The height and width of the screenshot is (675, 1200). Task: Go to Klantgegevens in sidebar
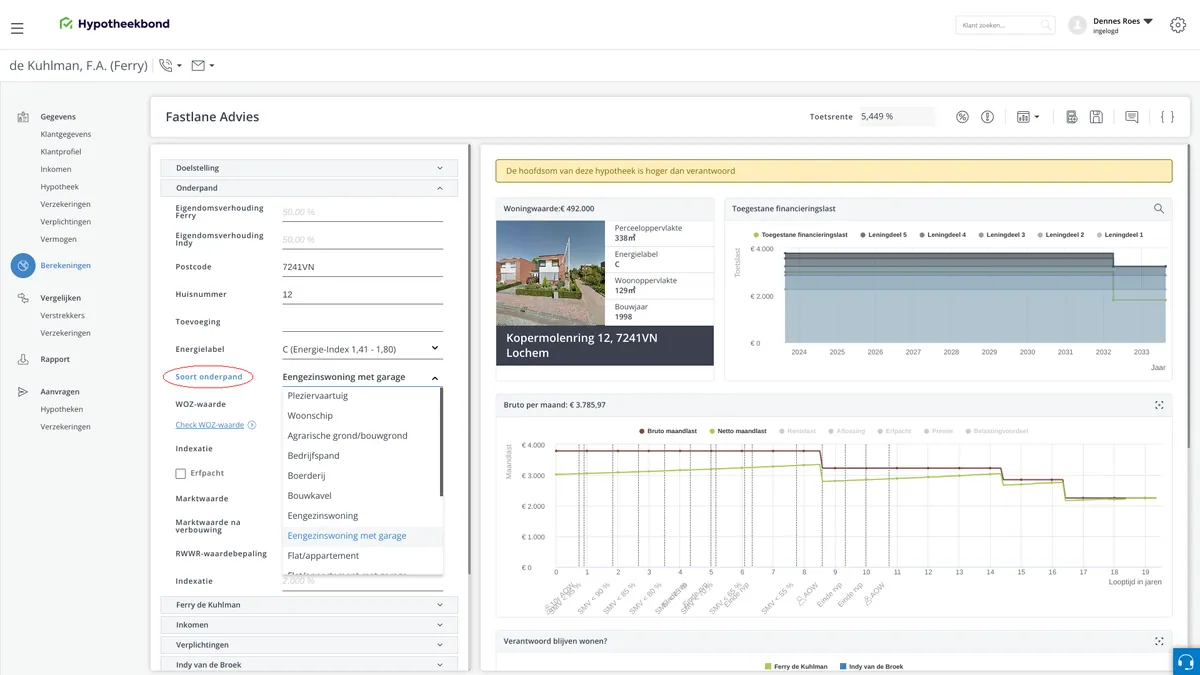coord(66,134)
